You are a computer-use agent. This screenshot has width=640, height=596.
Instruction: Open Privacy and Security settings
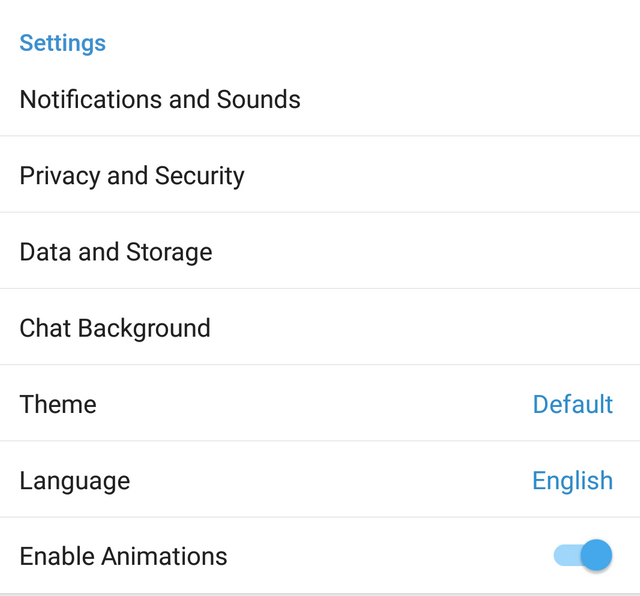(132, 176)
